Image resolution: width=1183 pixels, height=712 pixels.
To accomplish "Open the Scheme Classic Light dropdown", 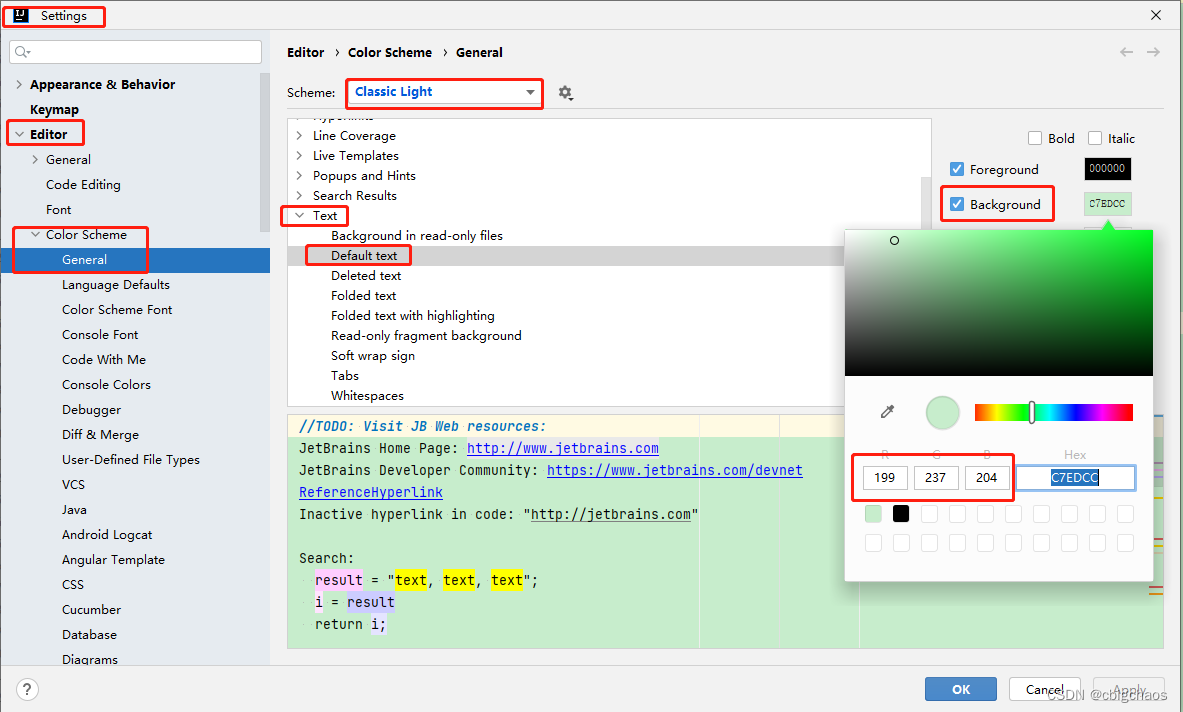I will pos(444,92).
